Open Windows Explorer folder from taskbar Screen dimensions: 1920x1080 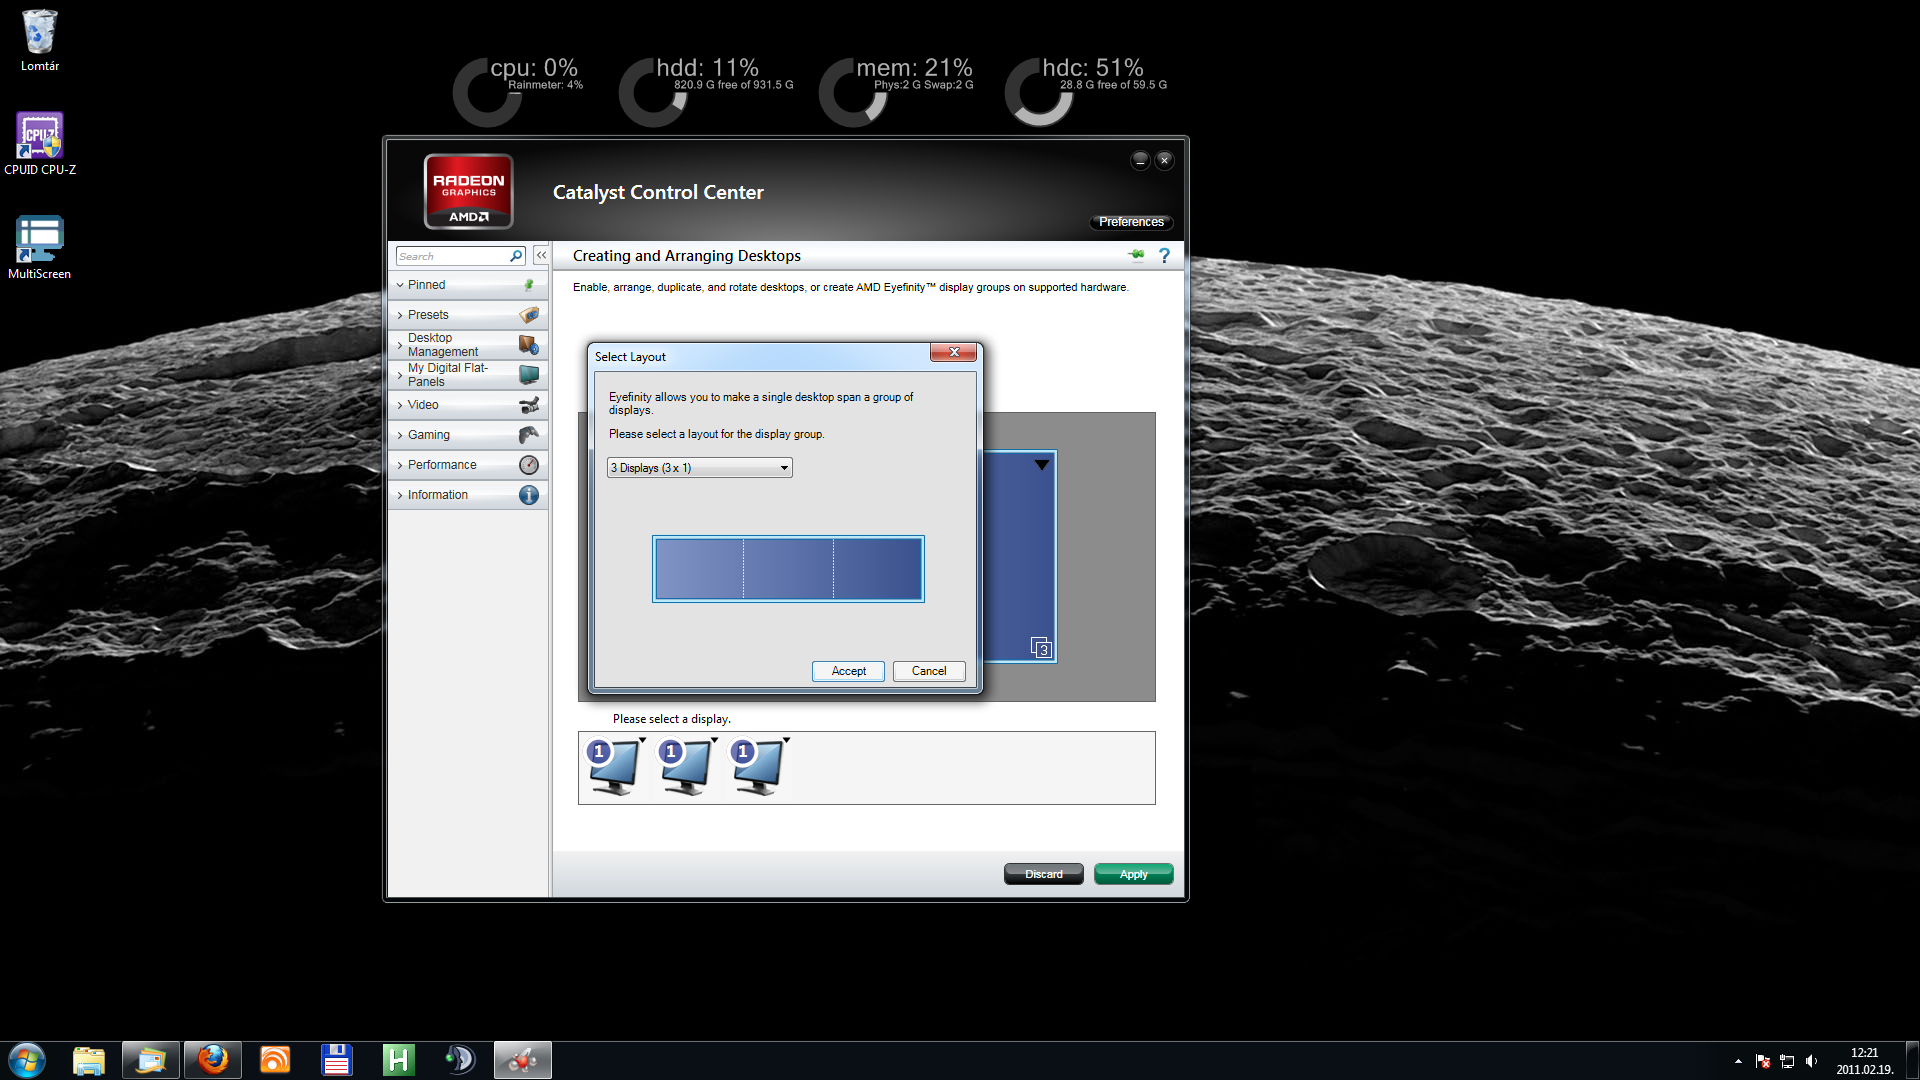tap(89, 1060)
